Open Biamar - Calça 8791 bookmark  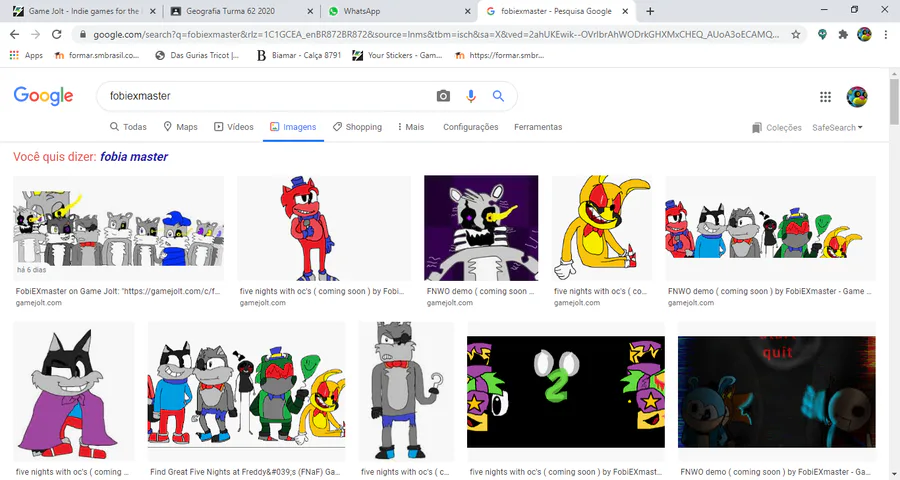point(298,55)
